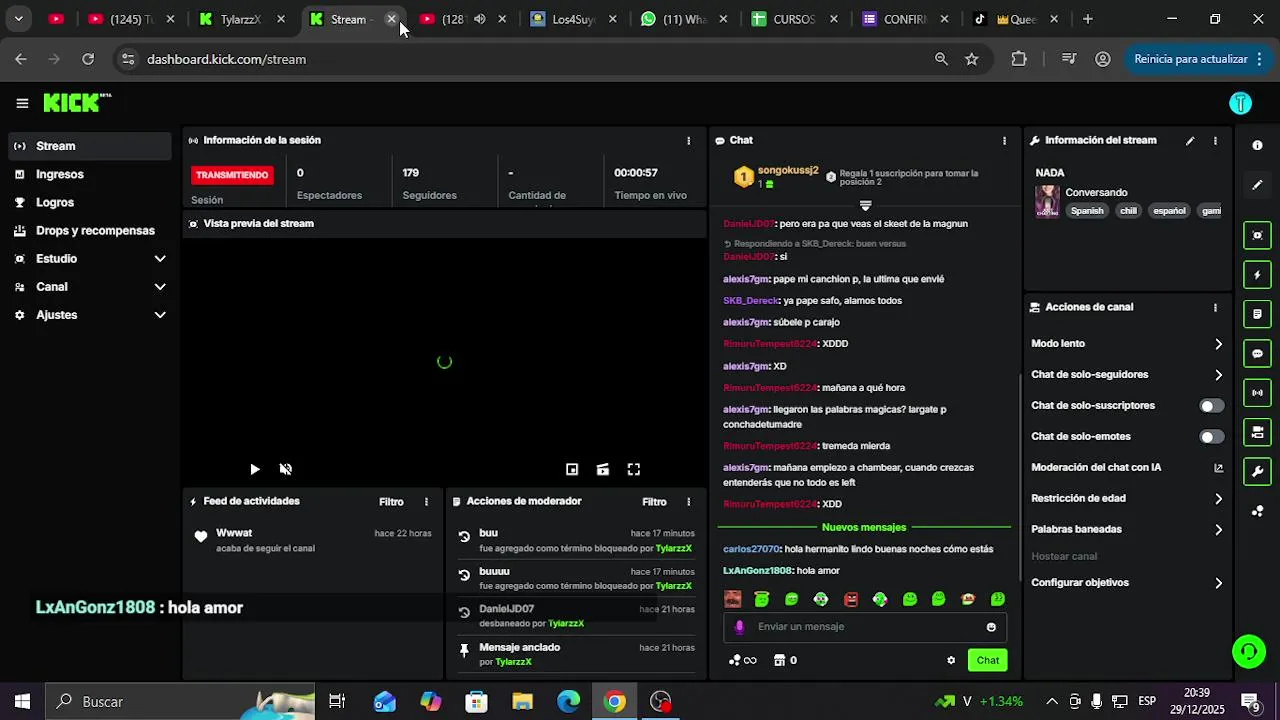Edit stream information with pencil icon

pos(1190,141)
